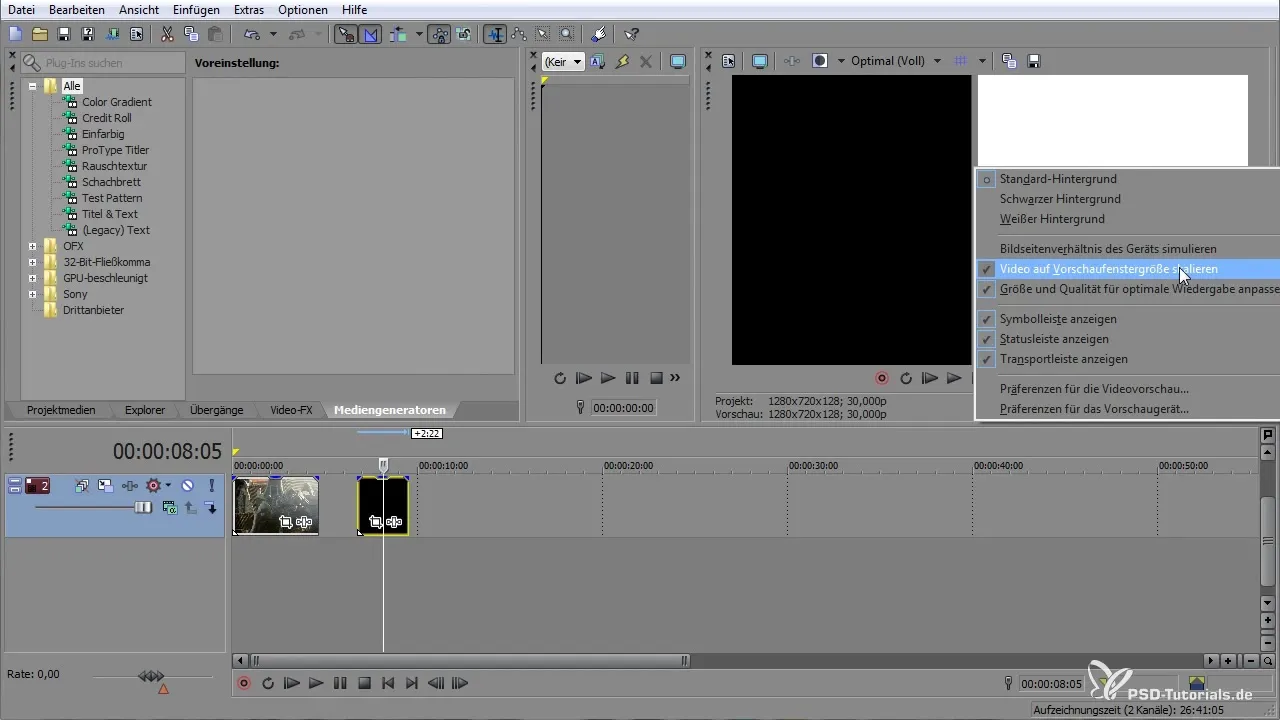Stop playback in timeline transport bar
This screenshot has width=1280, height=720.
coord(364,684)
